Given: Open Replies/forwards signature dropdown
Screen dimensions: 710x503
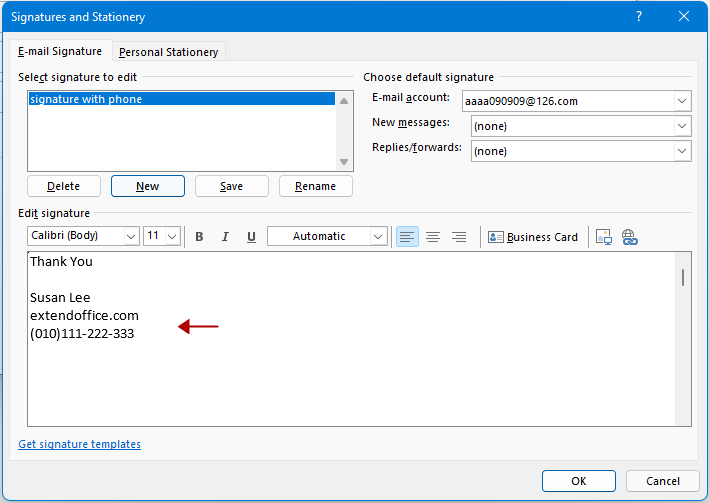Looking at the screenshot, I should pyautogui.click(x=682, y=151).
